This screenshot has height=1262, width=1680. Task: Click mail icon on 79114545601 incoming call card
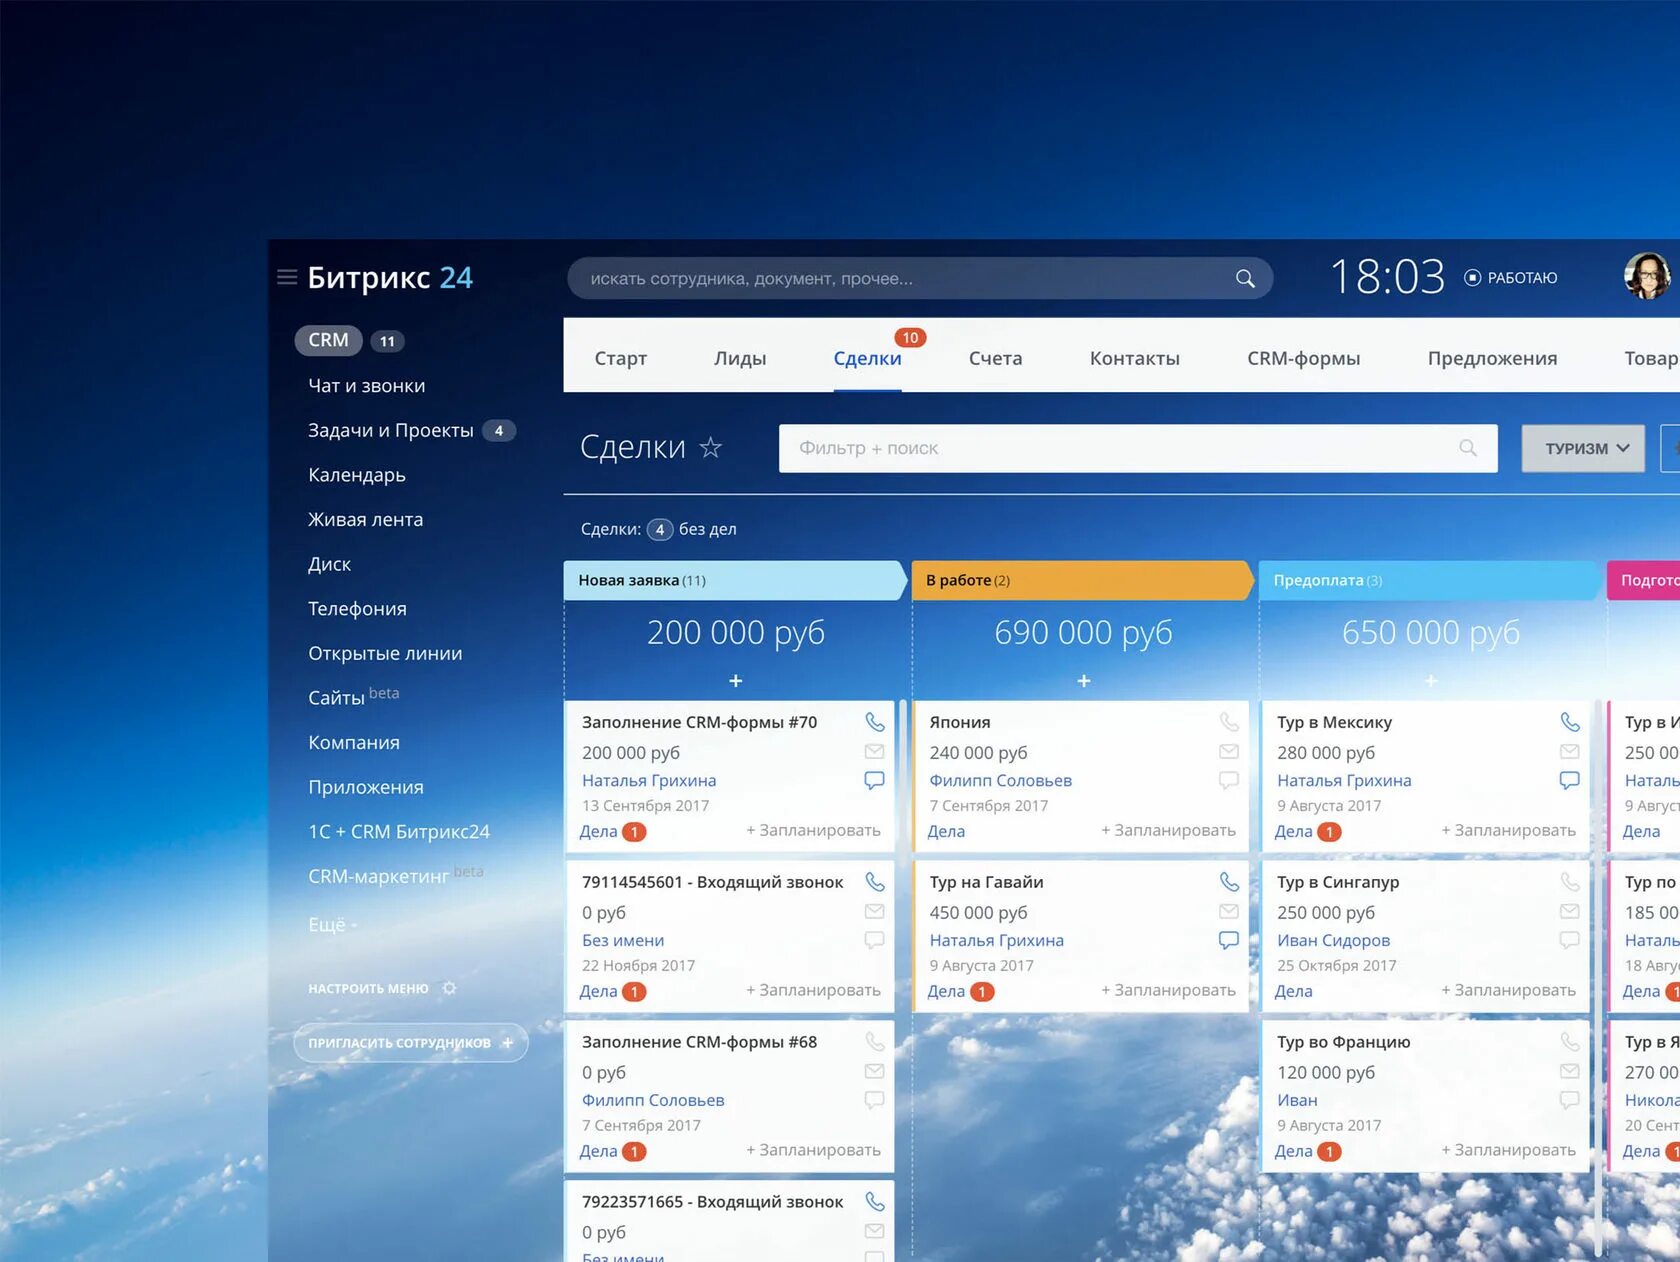click(x=874, y=911)
